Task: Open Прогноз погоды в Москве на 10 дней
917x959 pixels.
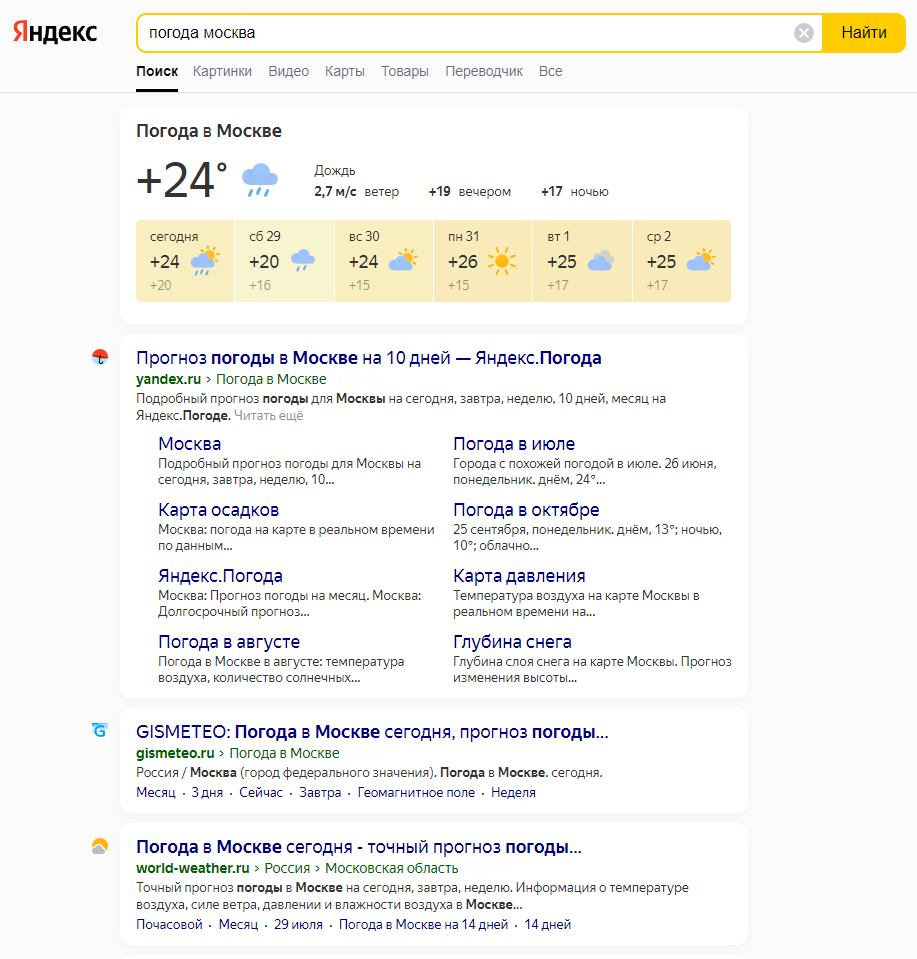Action: [x=368, y=358]
